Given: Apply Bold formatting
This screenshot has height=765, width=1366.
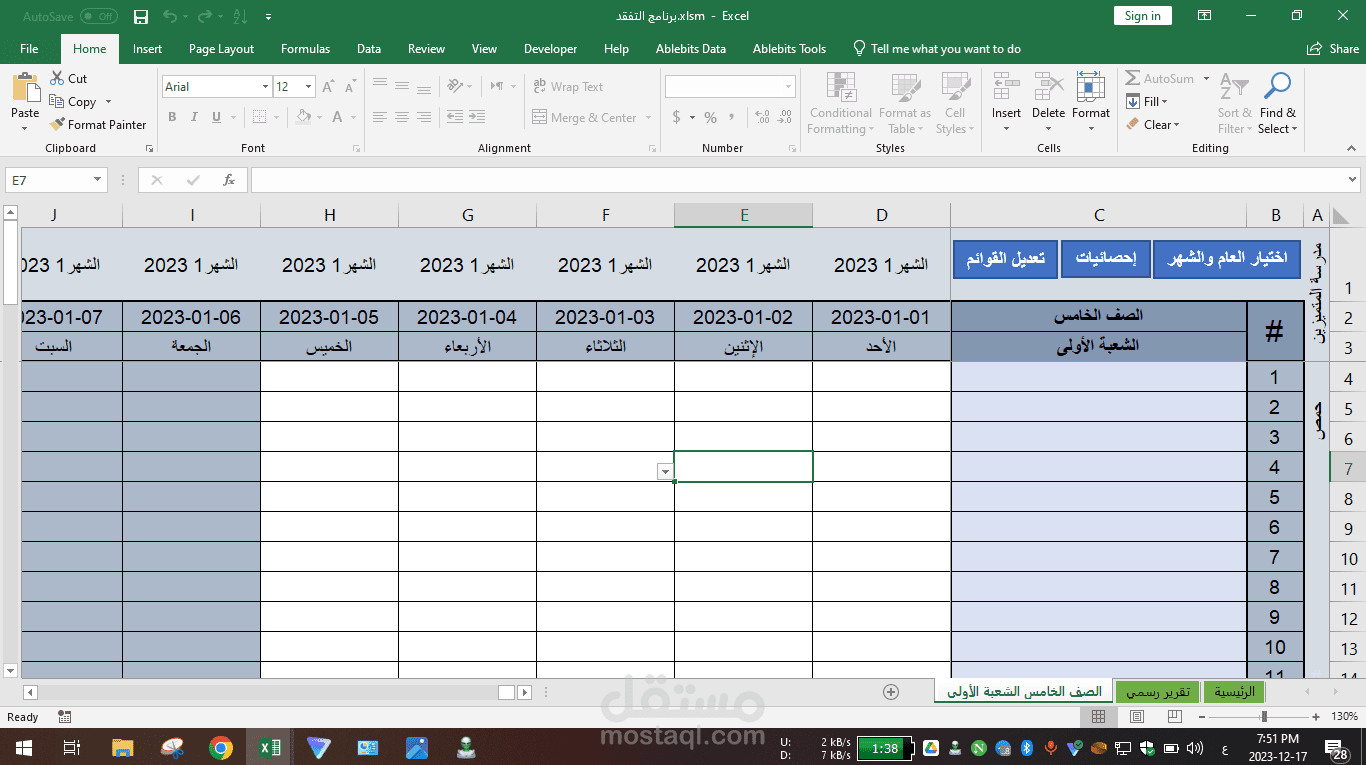Looking at the screenshot, I should [x=172, y=117].
